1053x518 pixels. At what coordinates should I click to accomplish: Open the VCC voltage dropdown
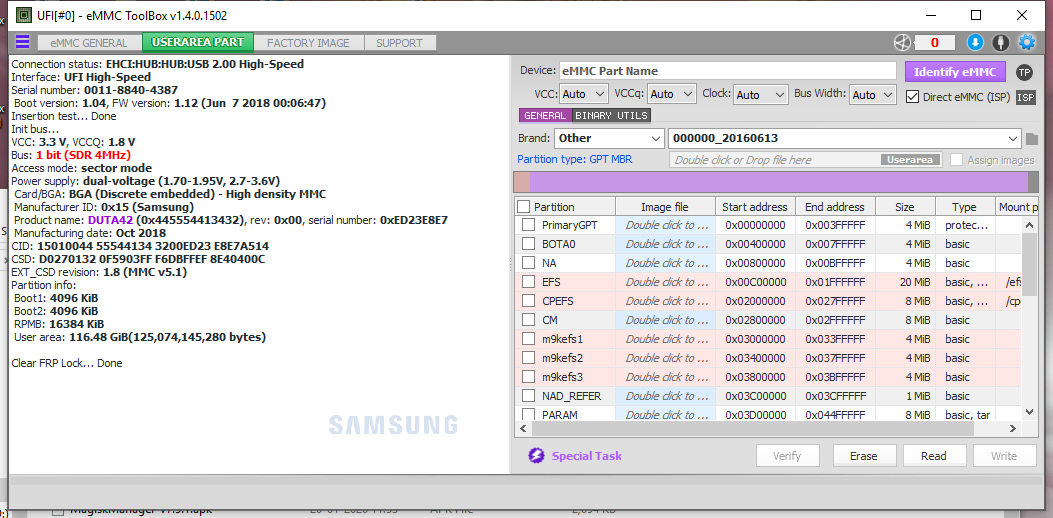583,95
